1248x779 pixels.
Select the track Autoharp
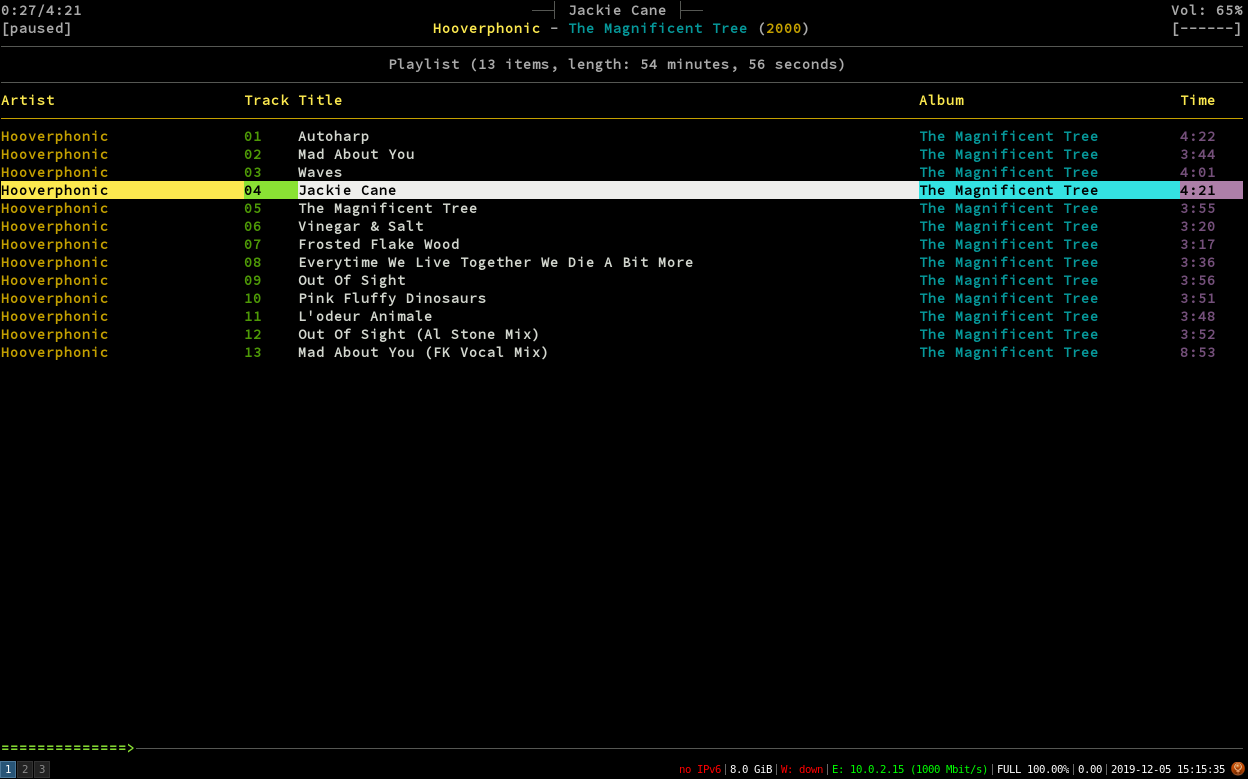(333, 136)
